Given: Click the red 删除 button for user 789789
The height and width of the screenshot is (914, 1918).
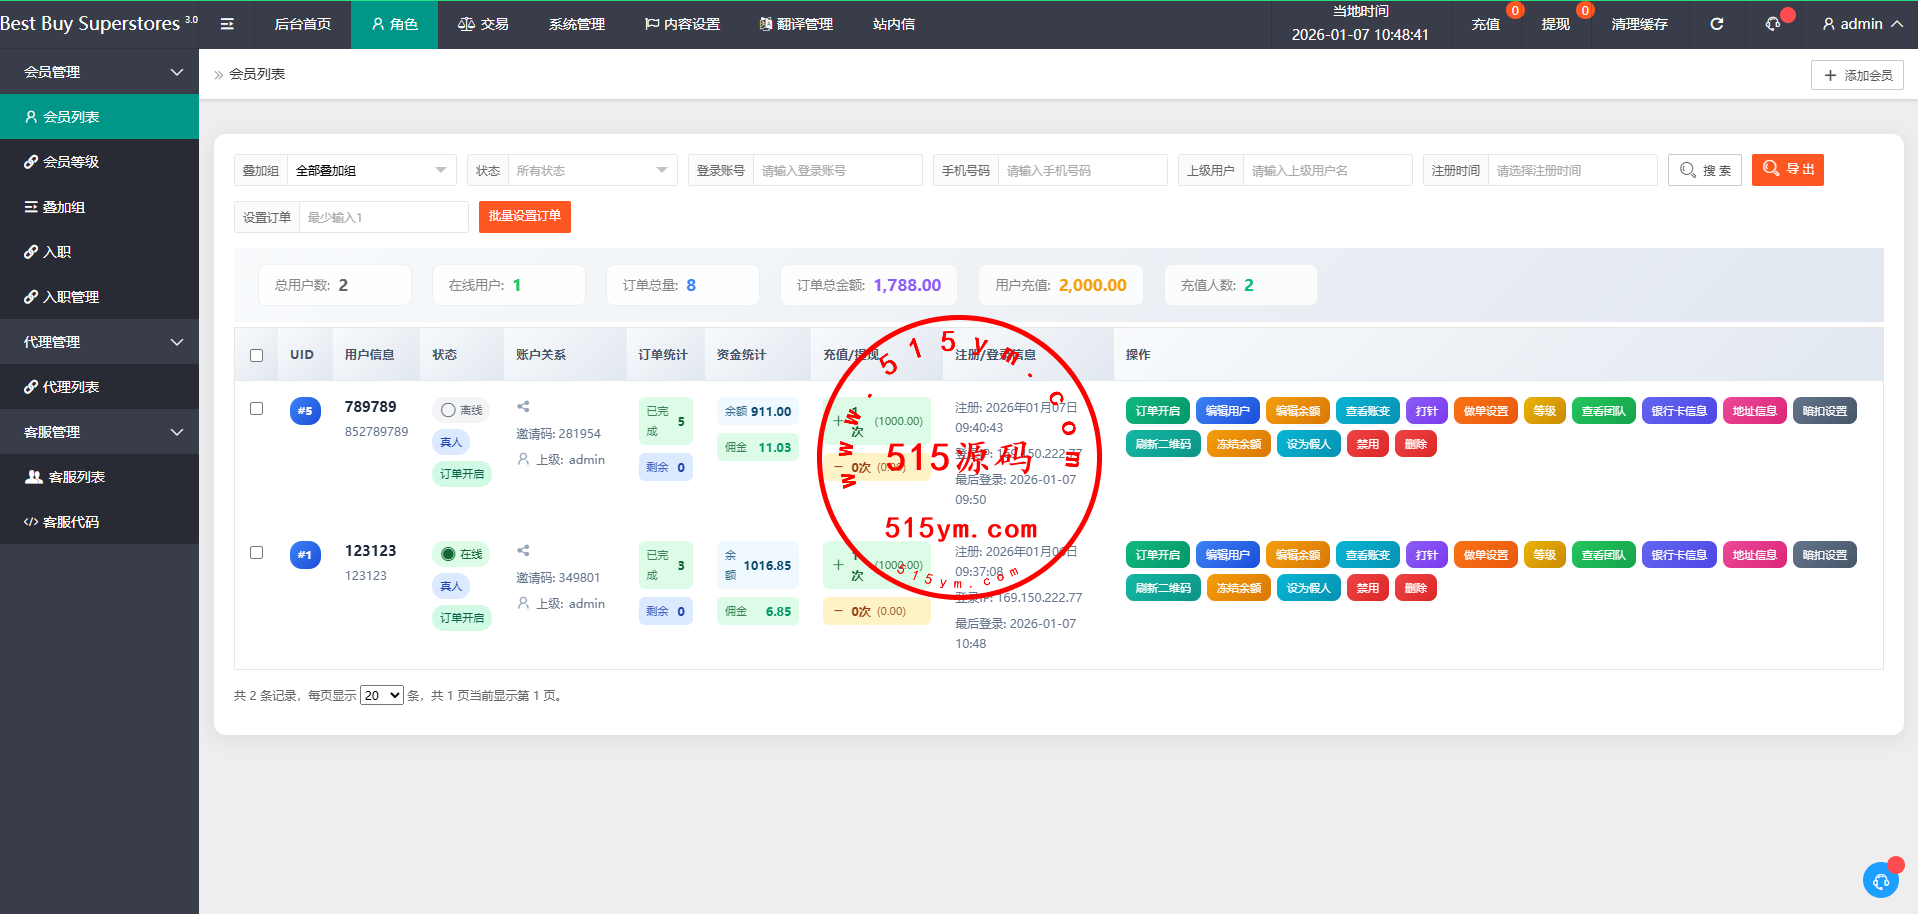Looking at the screenshot, I should (1415, 444).
